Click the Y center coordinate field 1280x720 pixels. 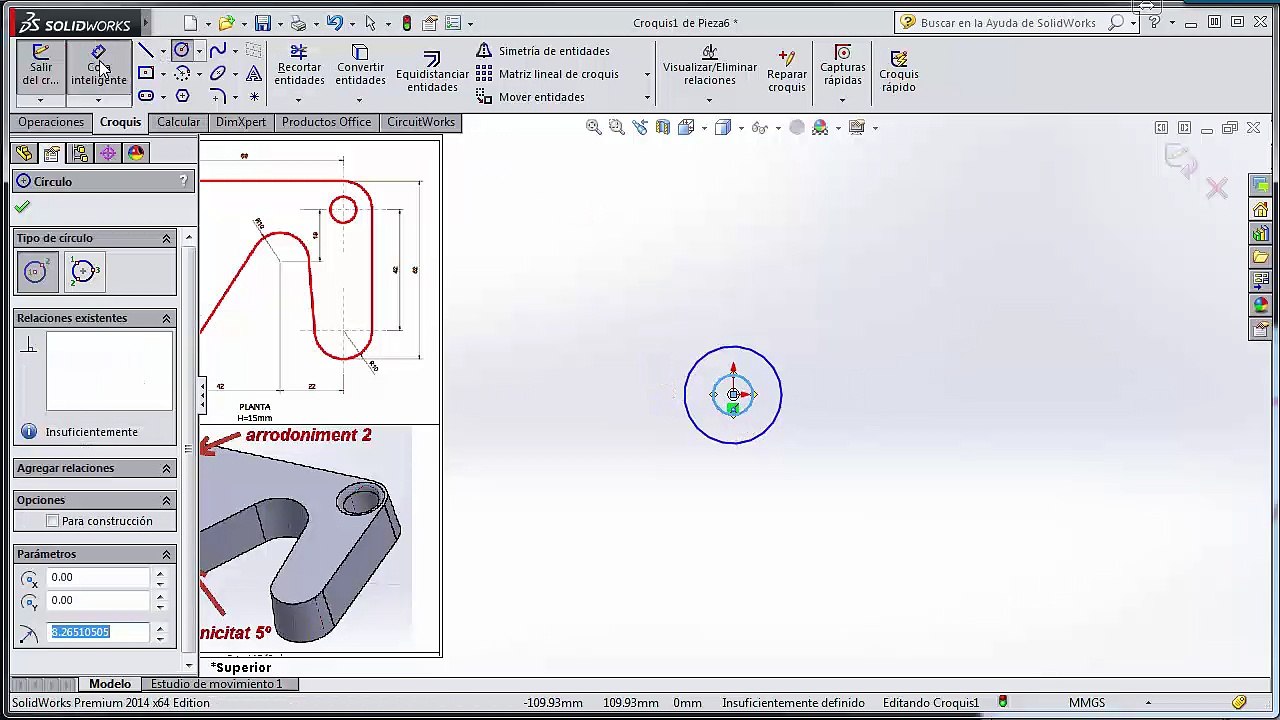(x=99, y=600)
